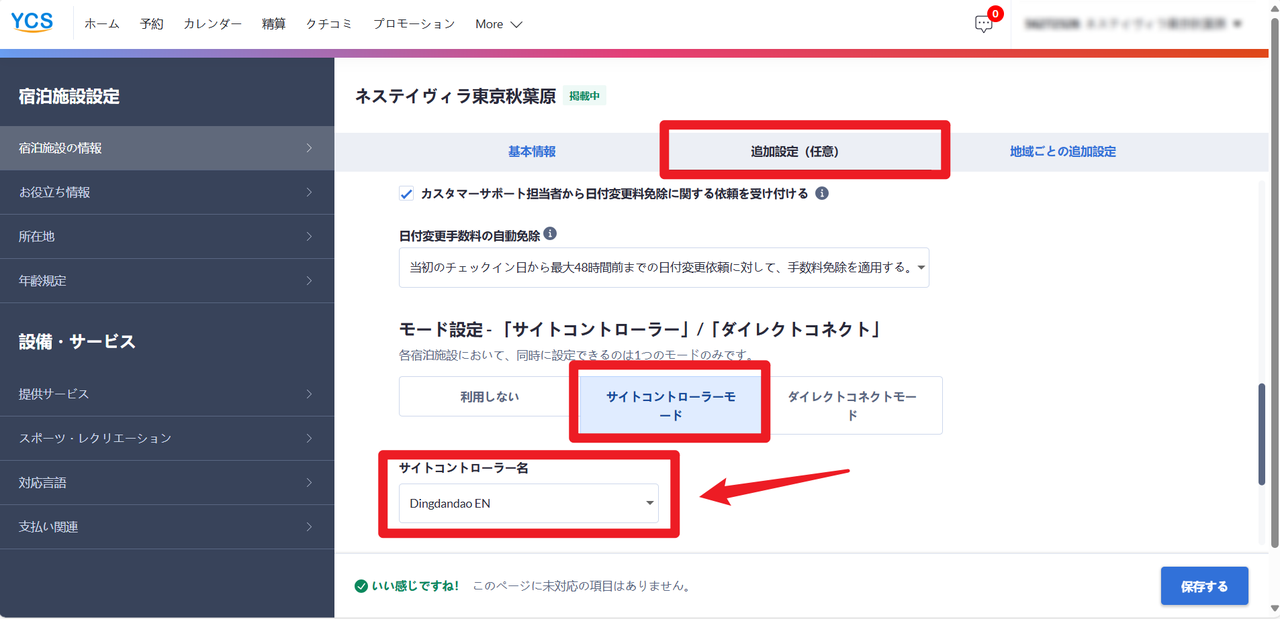Switch to the 基本情報 tab

[531, 152]
